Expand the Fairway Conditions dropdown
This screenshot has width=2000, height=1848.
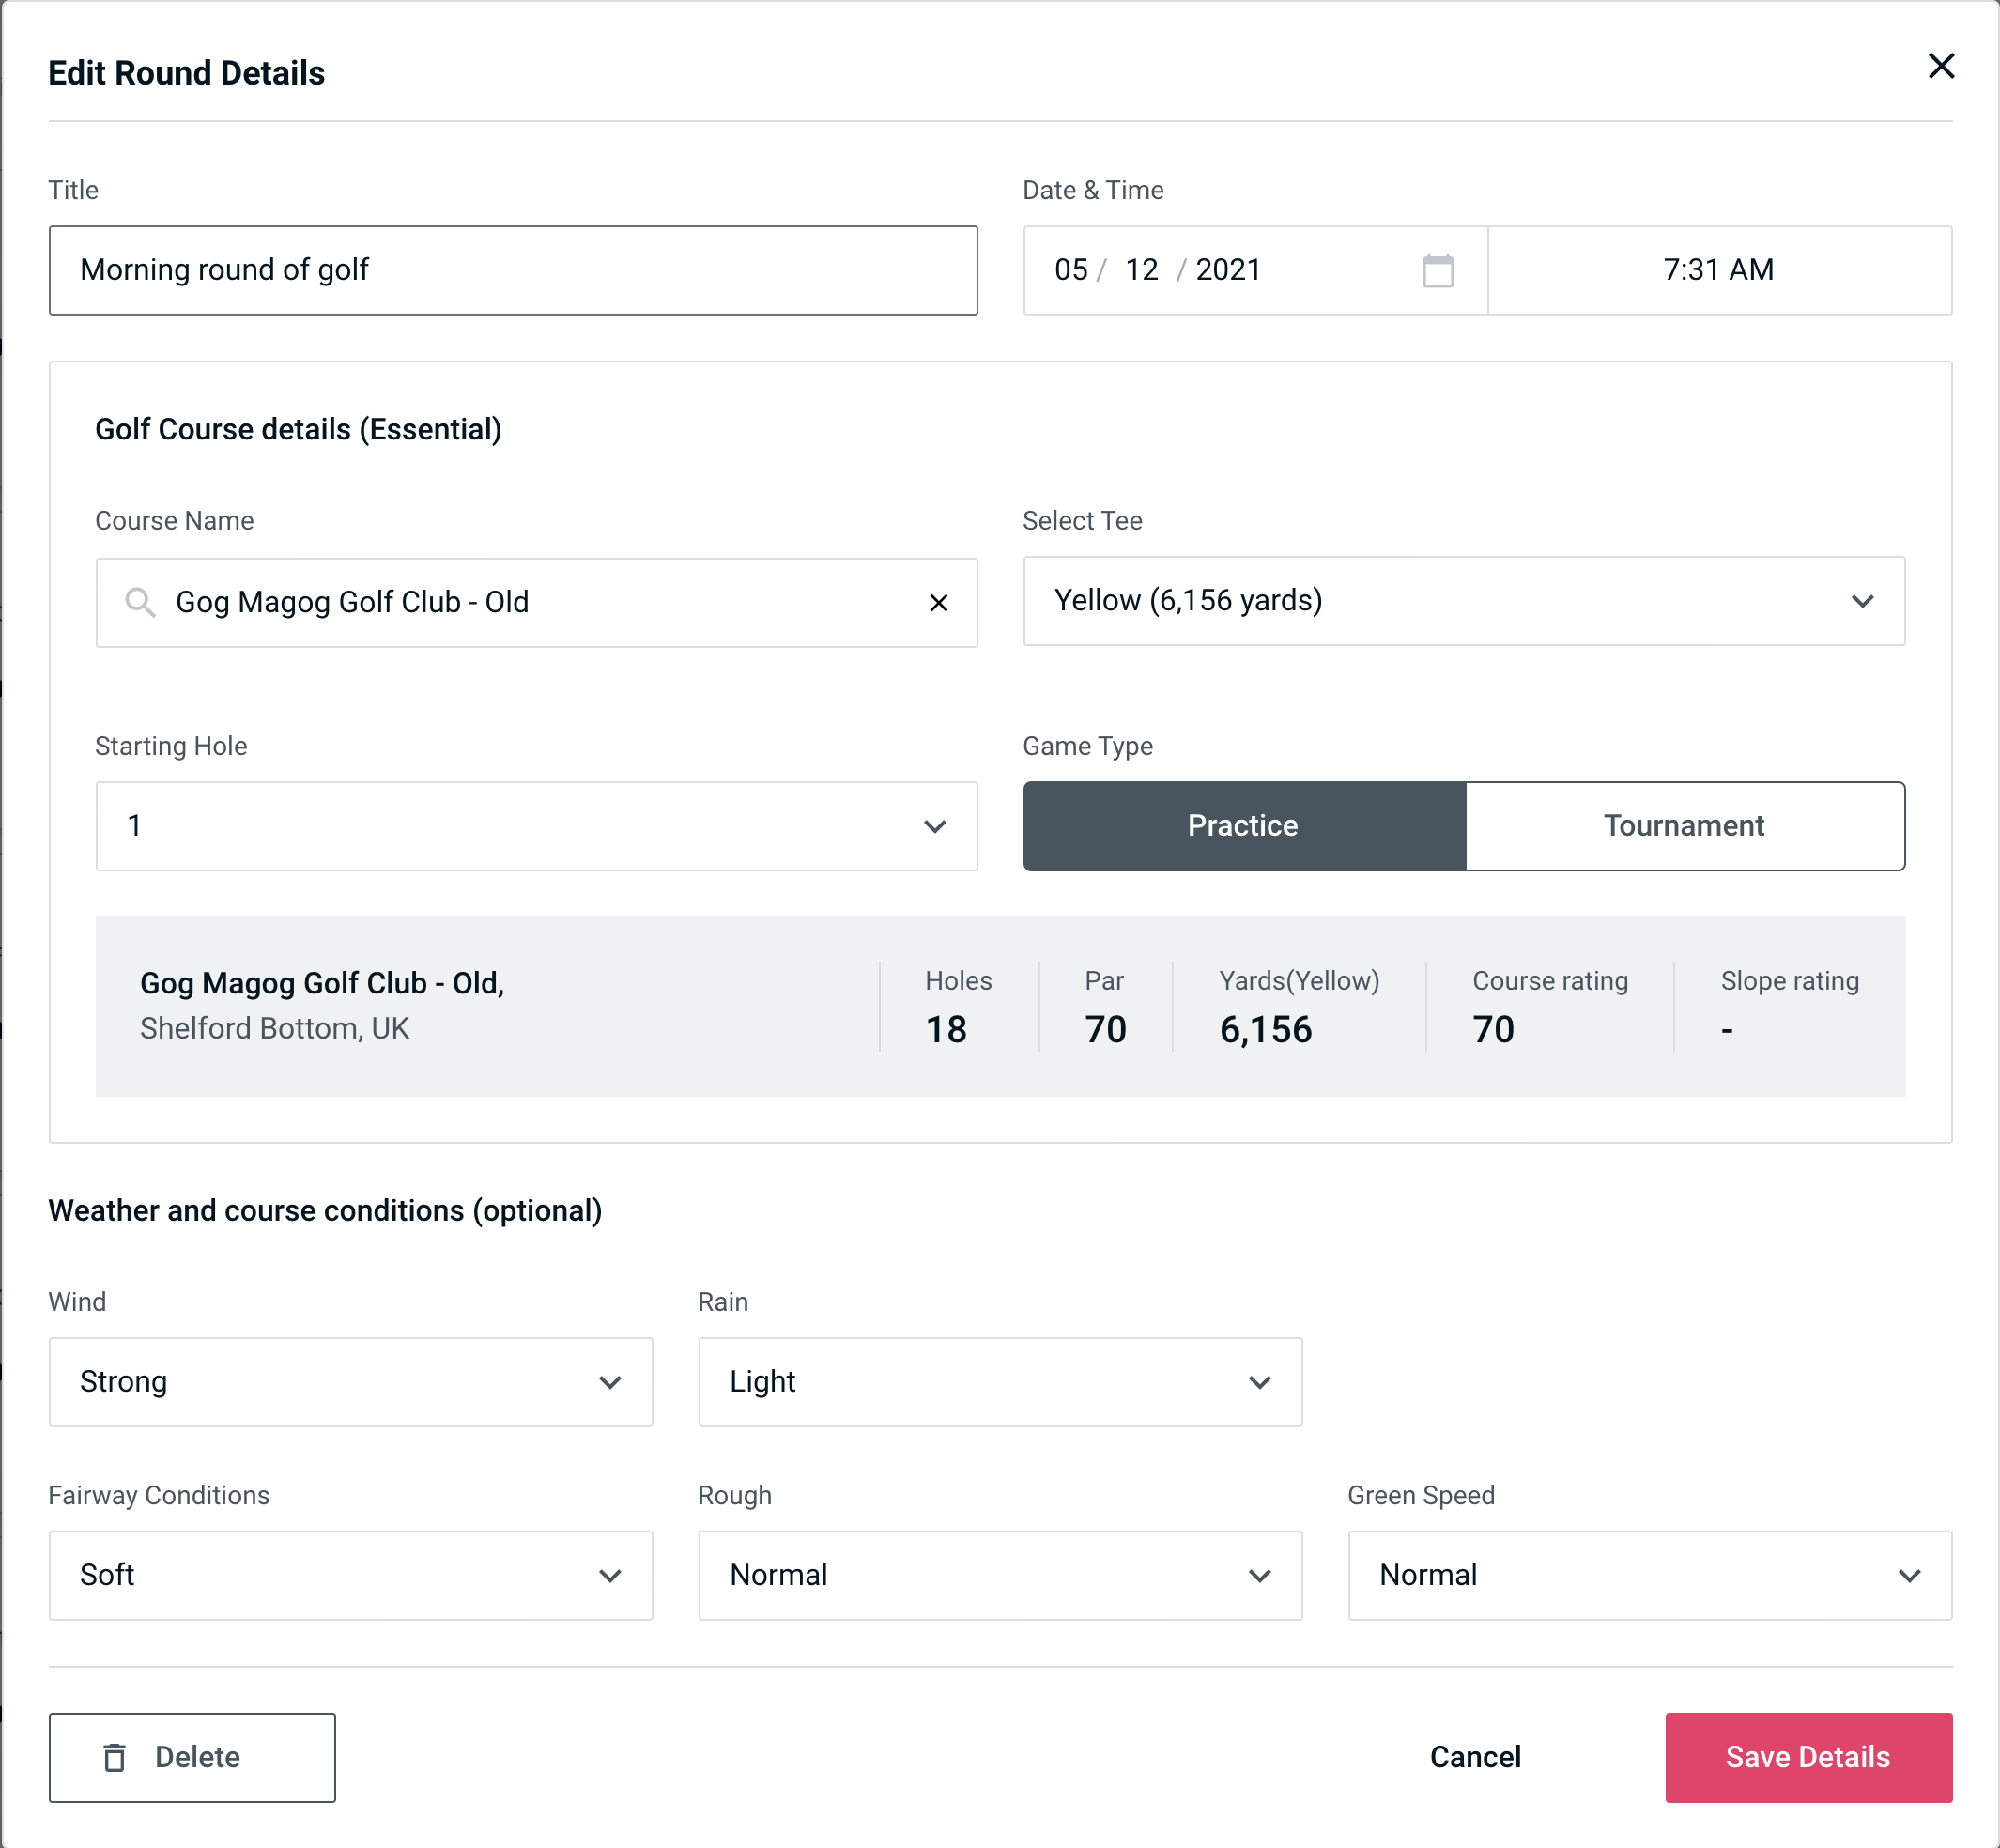(x=350, y=1575)
